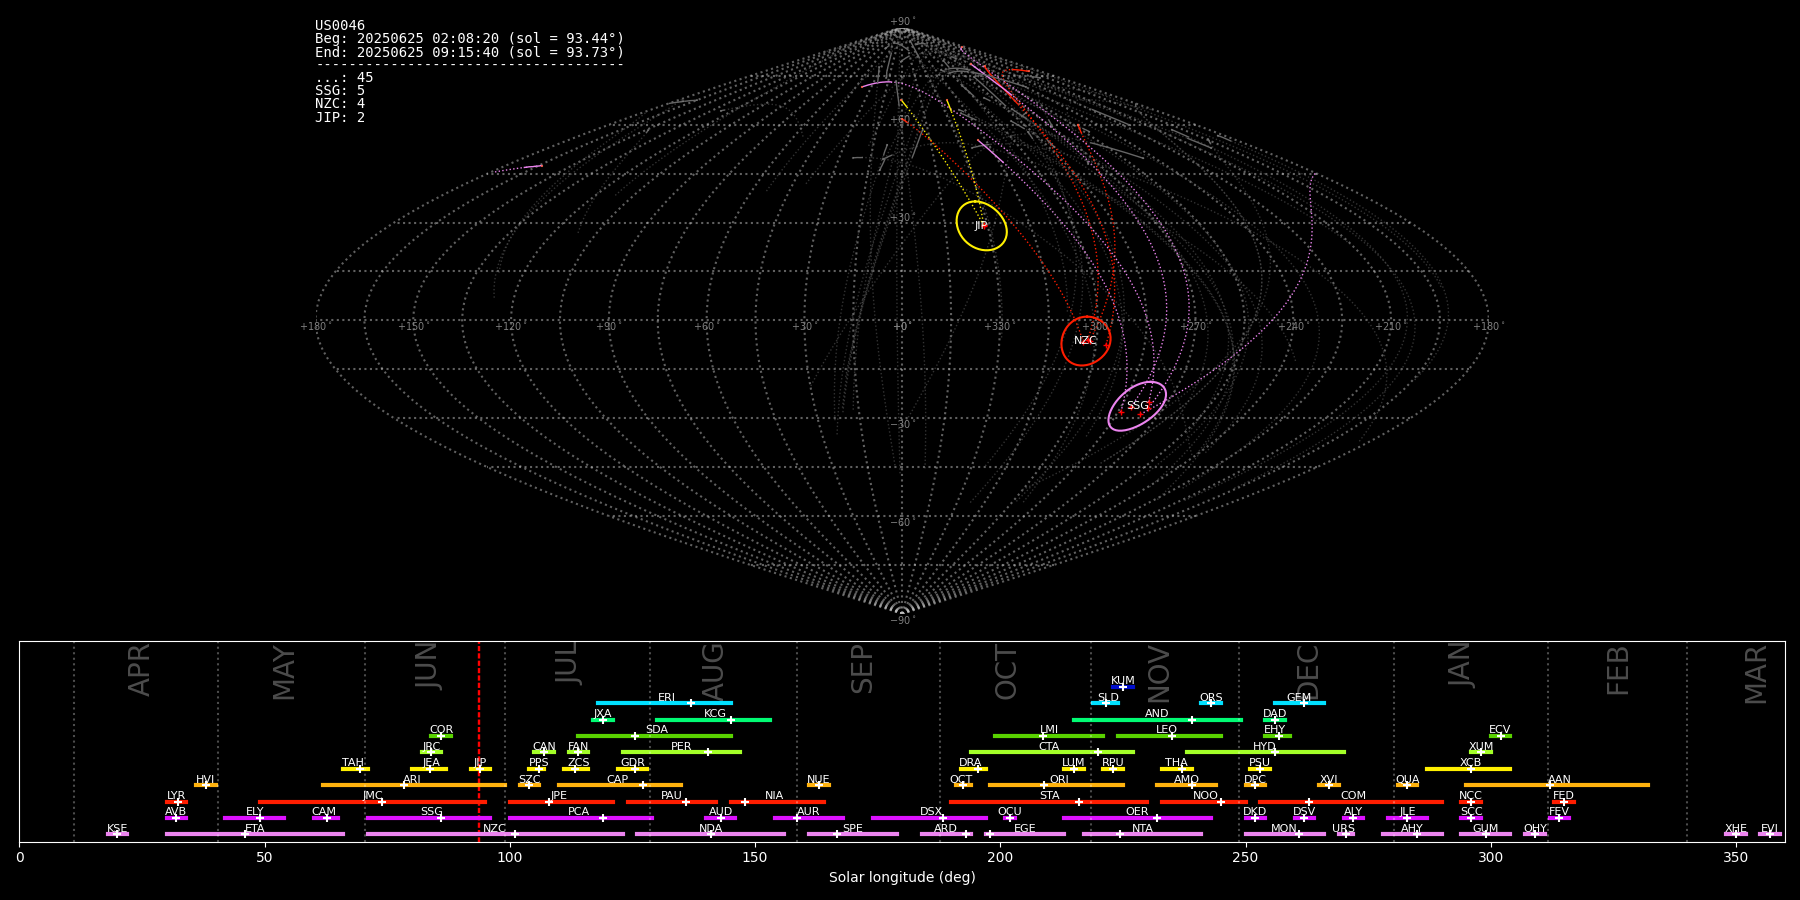Click the Solar longitude (deg) axis title
The height and width of the screenshot is (900, 1800).
[902, 878]
